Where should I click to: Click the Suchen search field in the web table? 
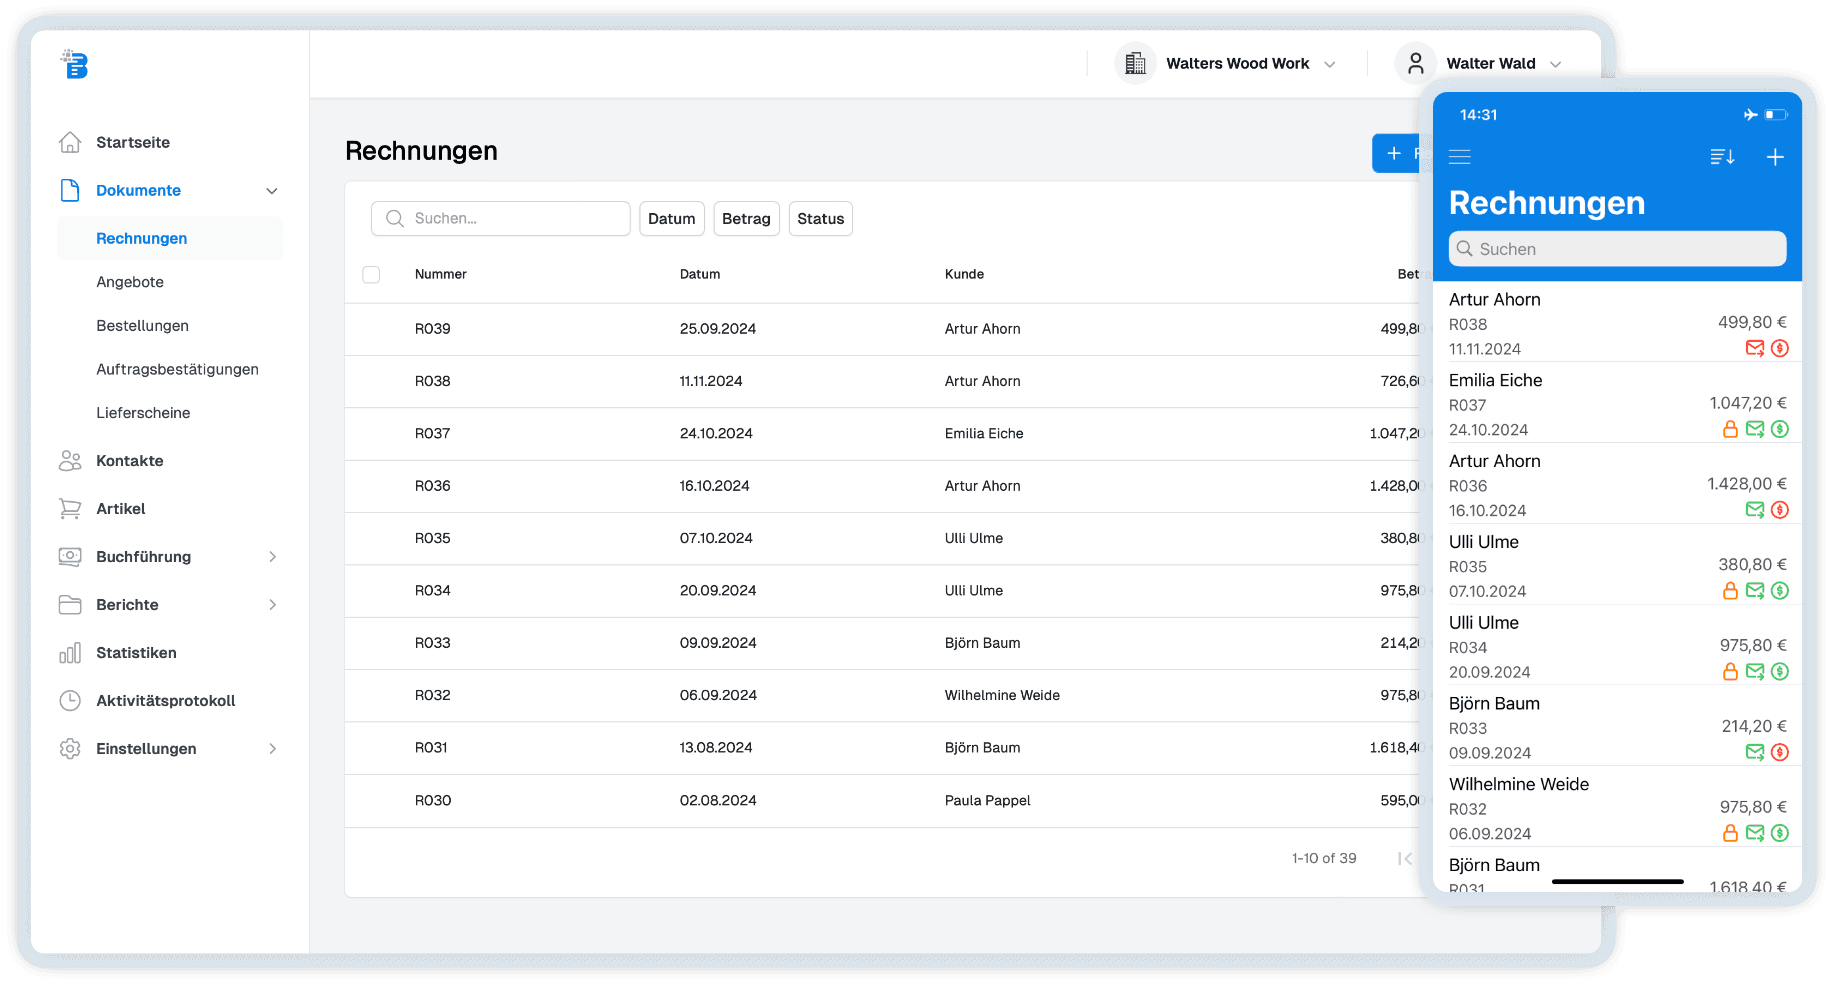(500, 218)
